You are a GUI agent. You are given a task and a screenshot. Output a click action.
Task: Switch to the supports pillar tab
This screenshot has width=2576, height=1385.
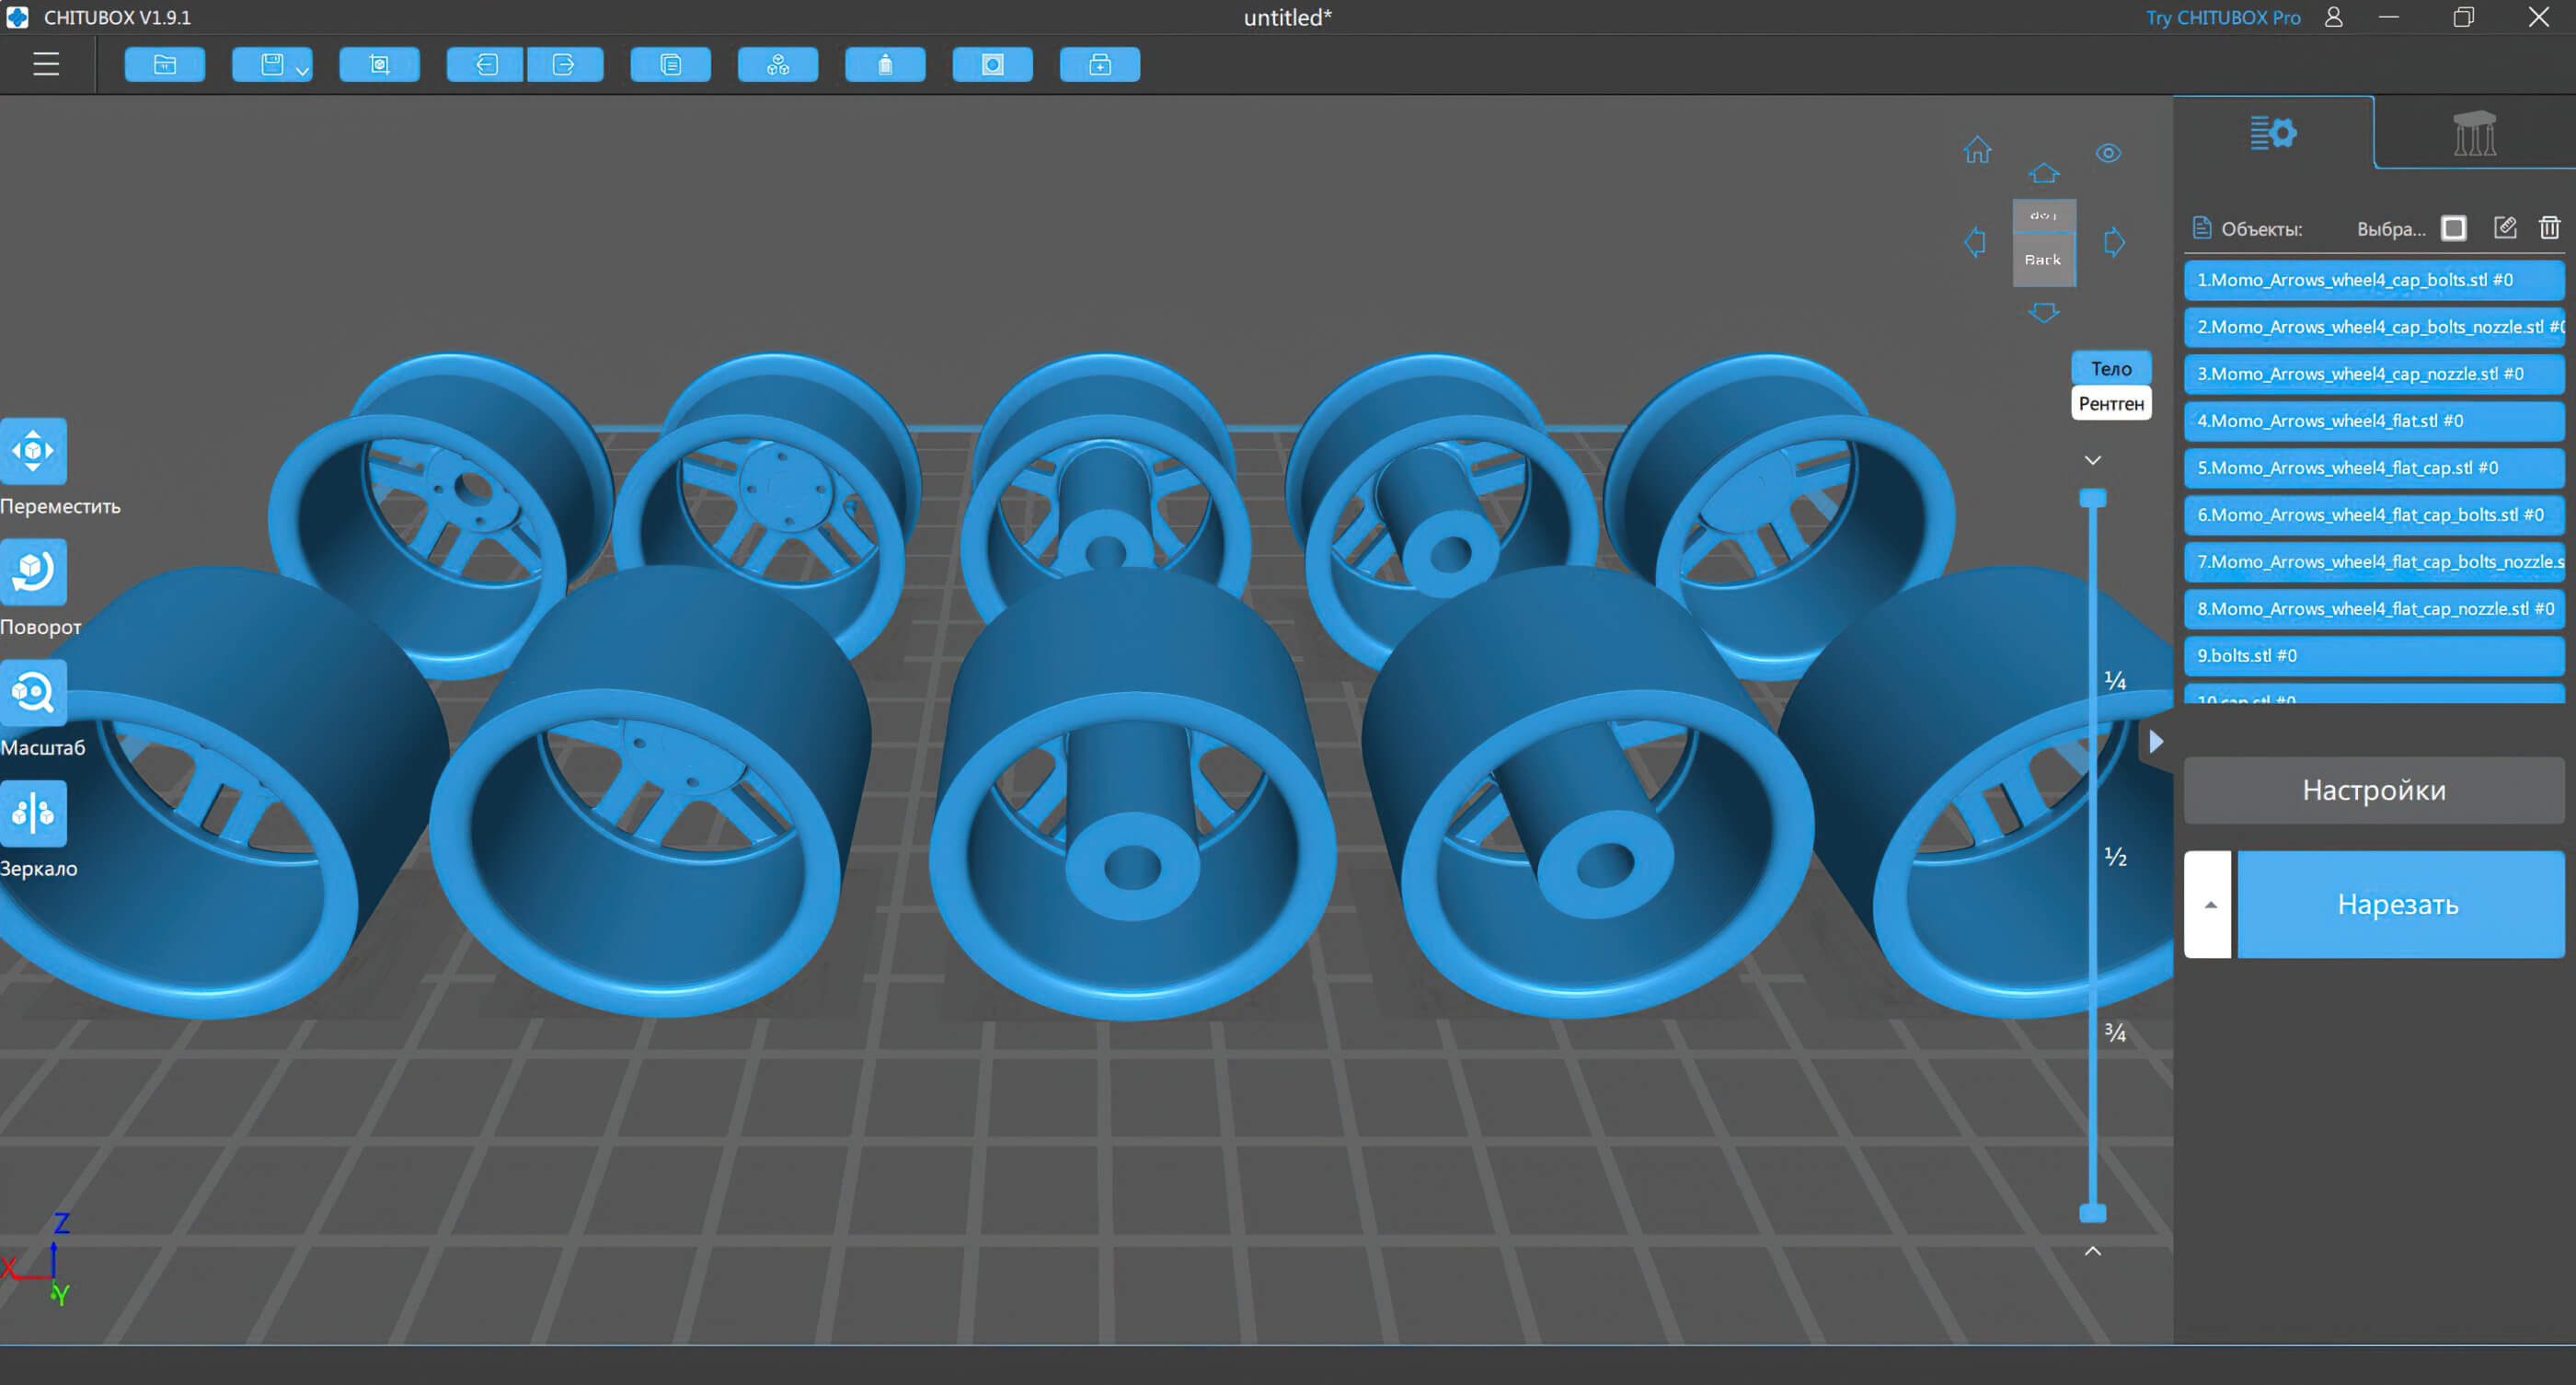[x=2474, y=133]
